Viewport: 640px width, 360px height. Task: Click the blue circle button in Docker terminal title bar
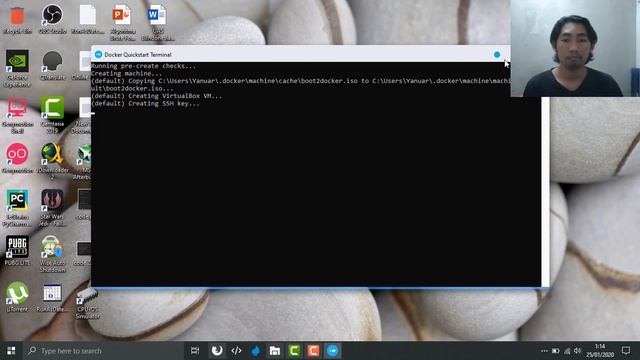(x=497, y=54)
